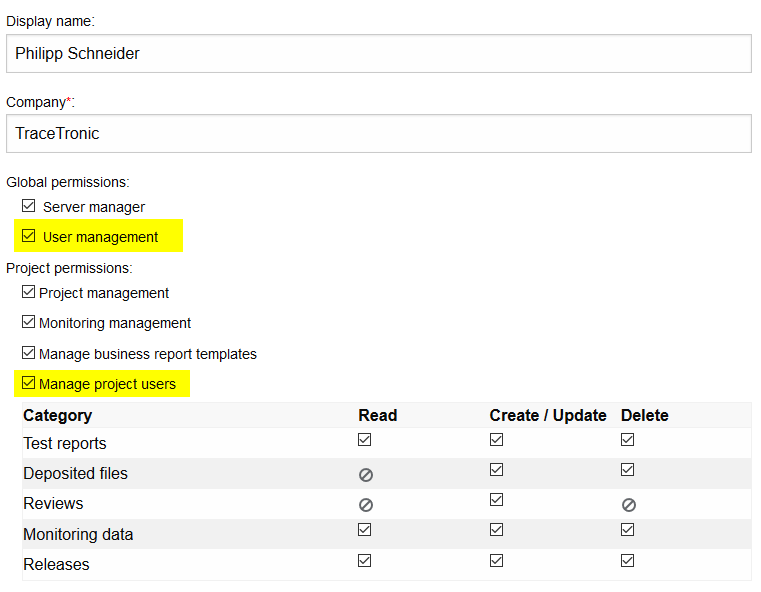Toggle Create / Update for Reviews
Viewport: 761px width, 592px height.
tap(496, 500)
